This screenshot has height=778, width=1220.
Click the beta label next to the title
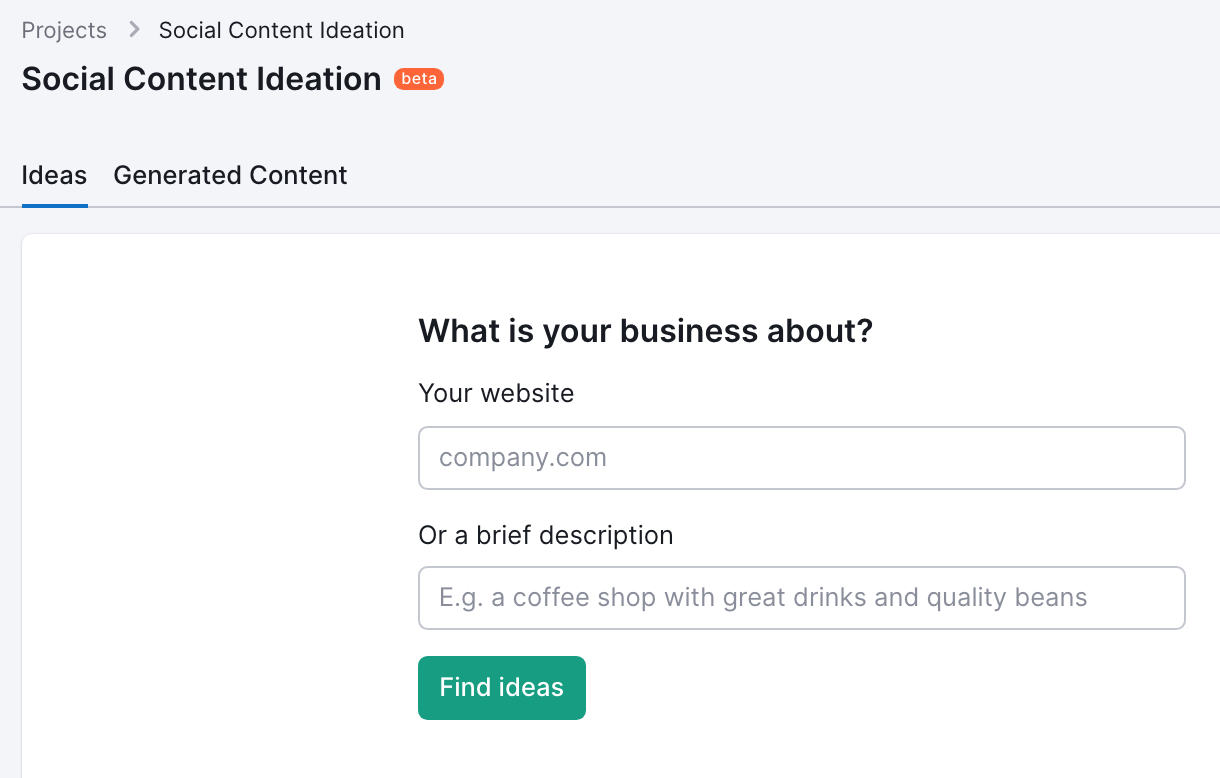[419, 78]
